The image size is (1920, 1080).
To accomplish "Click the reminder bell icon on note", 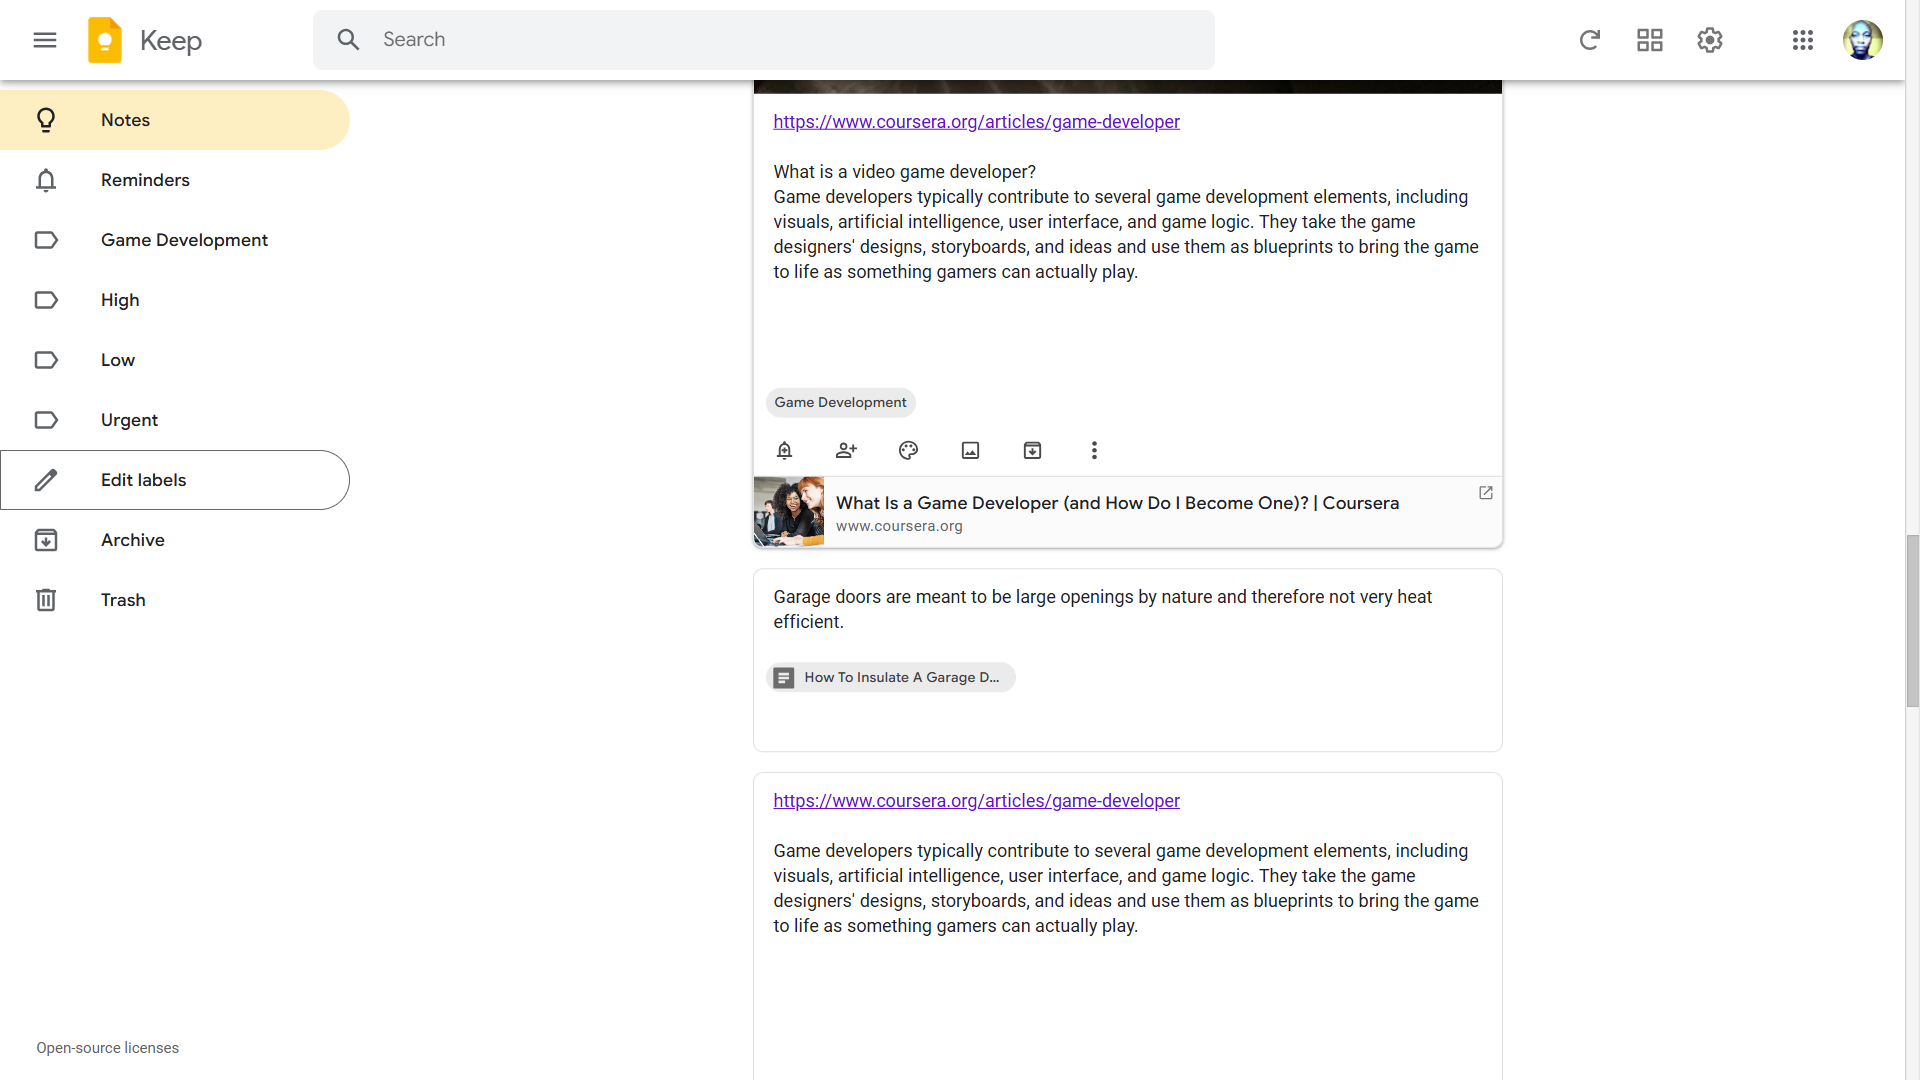I will coord(786,451).
